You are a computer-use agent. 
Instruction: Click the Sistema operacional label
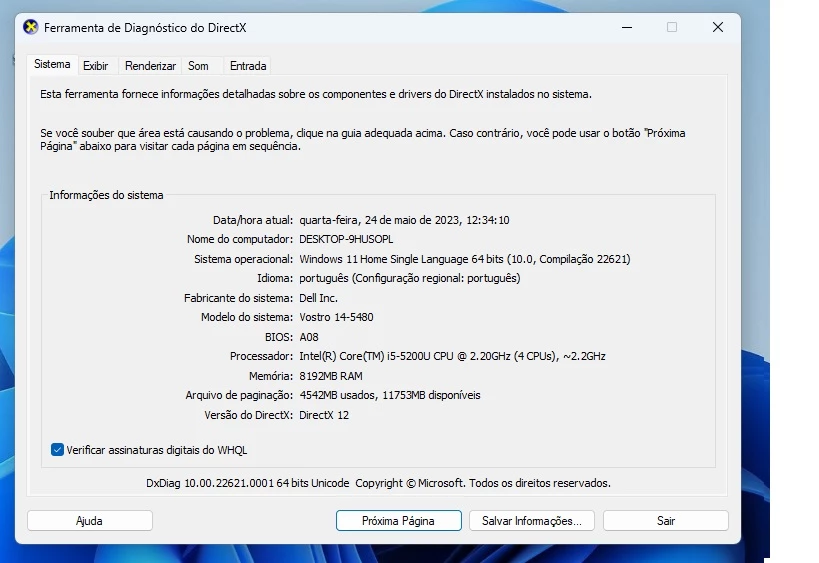coord(243,259)
